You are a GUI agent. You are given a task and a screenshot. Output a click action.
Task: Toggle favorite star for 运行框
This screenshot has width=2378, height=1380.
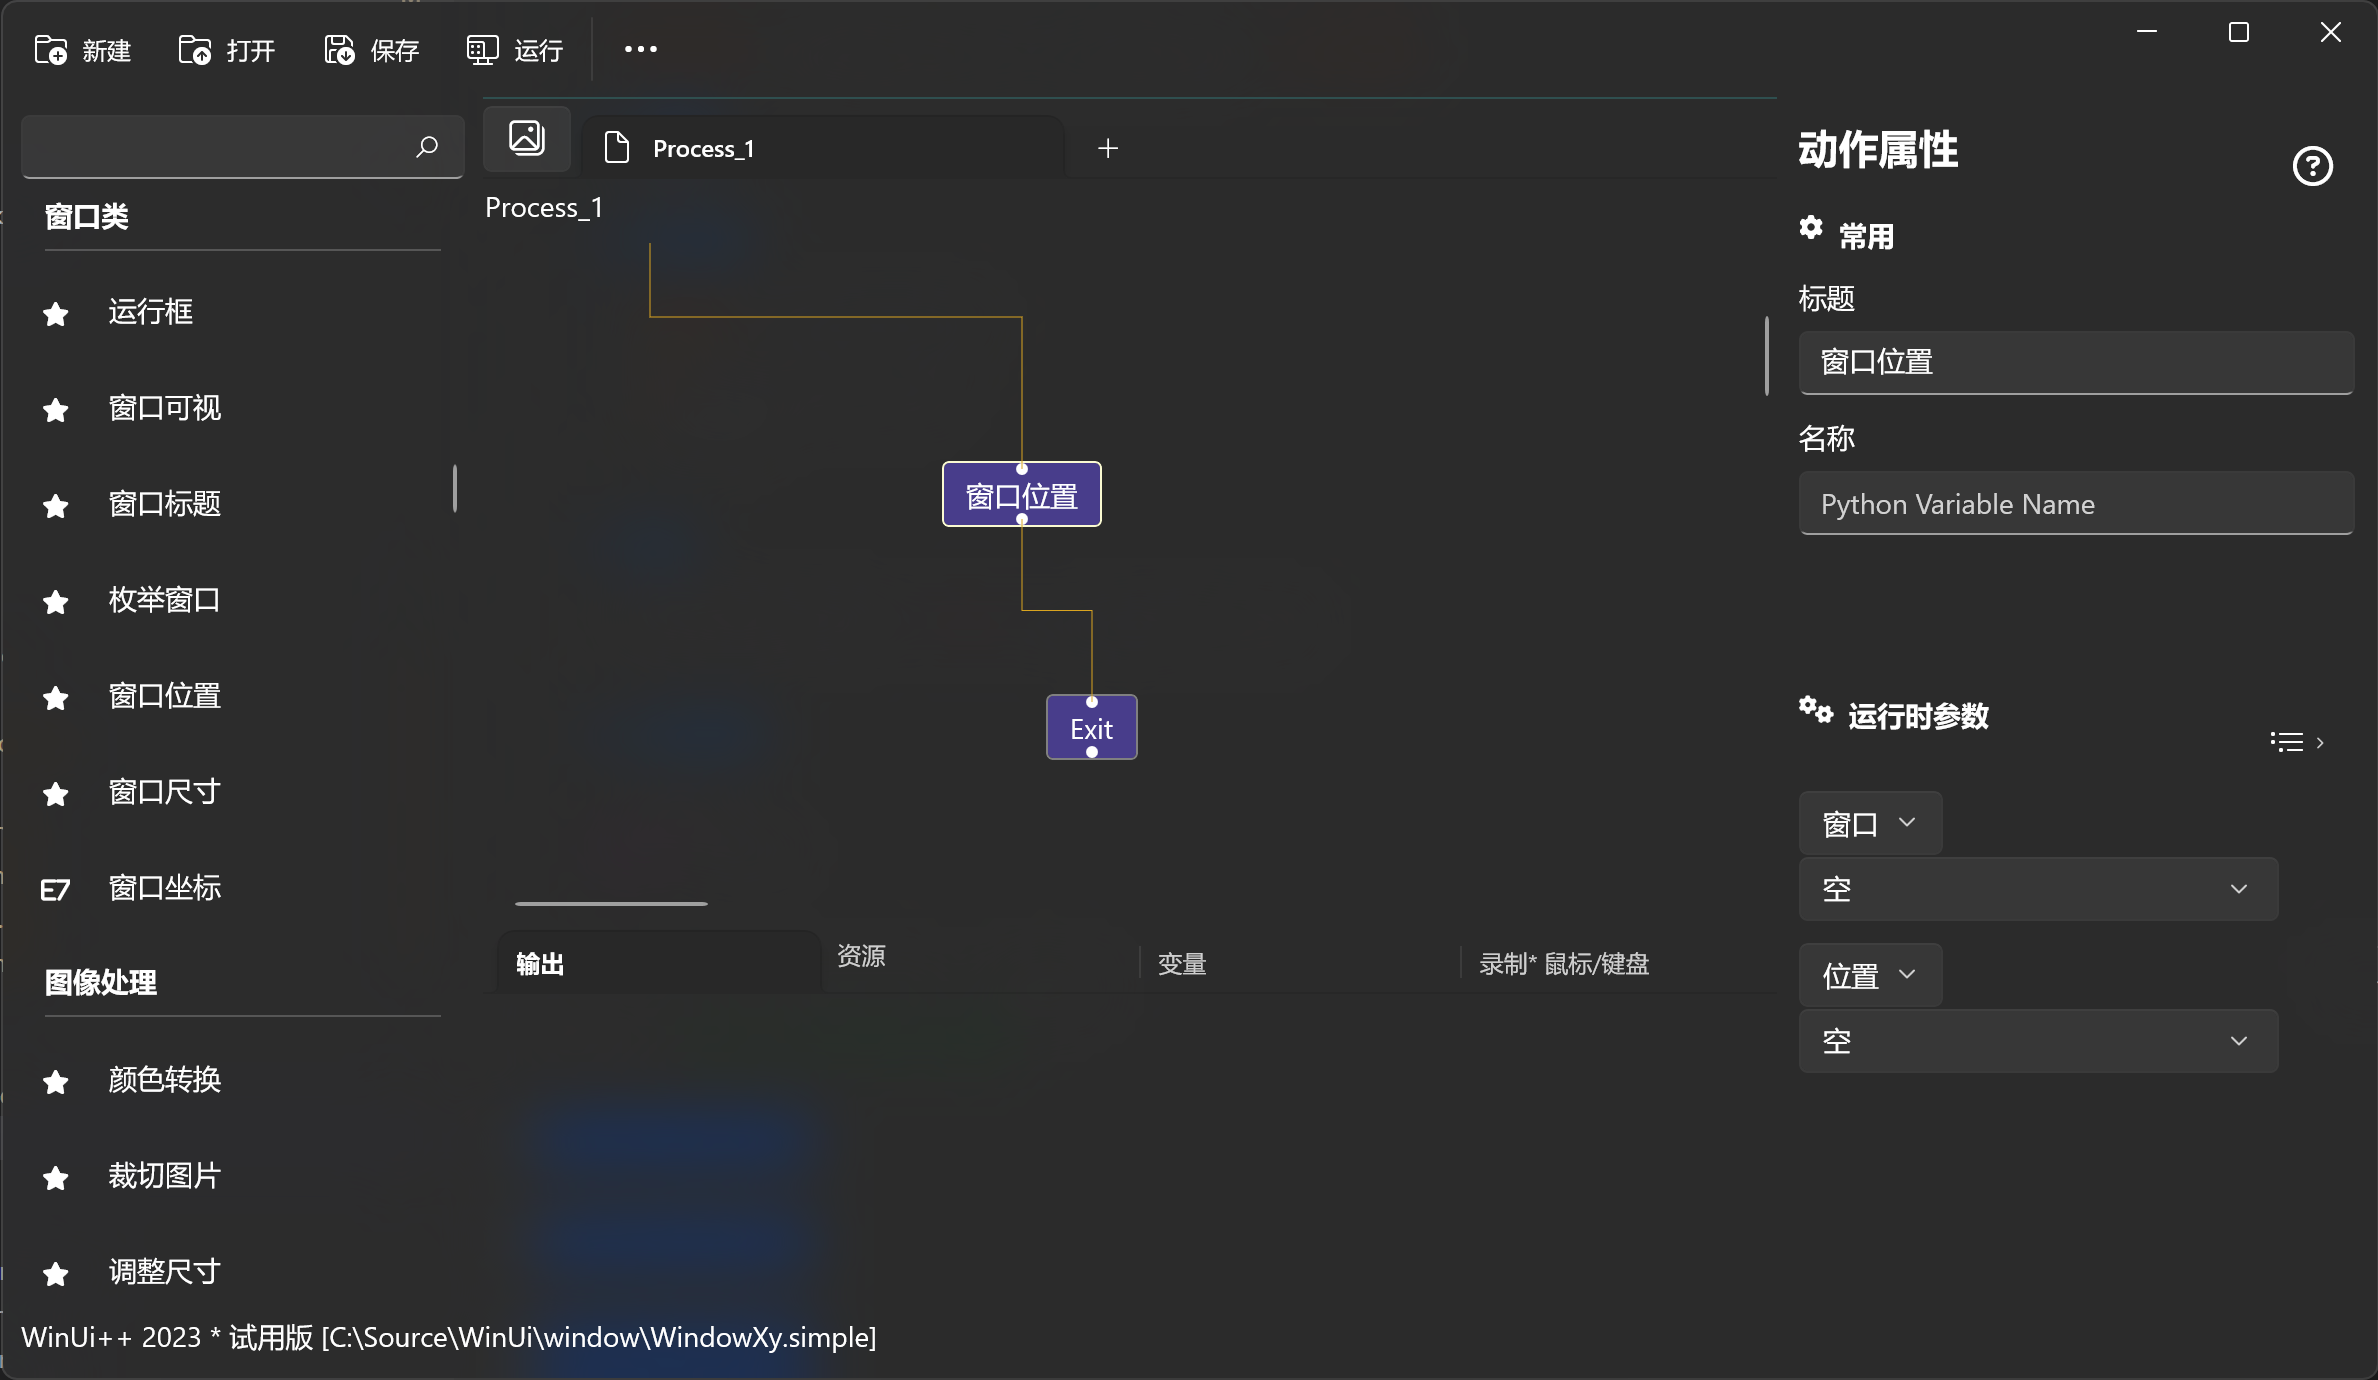tap(56, 314)
